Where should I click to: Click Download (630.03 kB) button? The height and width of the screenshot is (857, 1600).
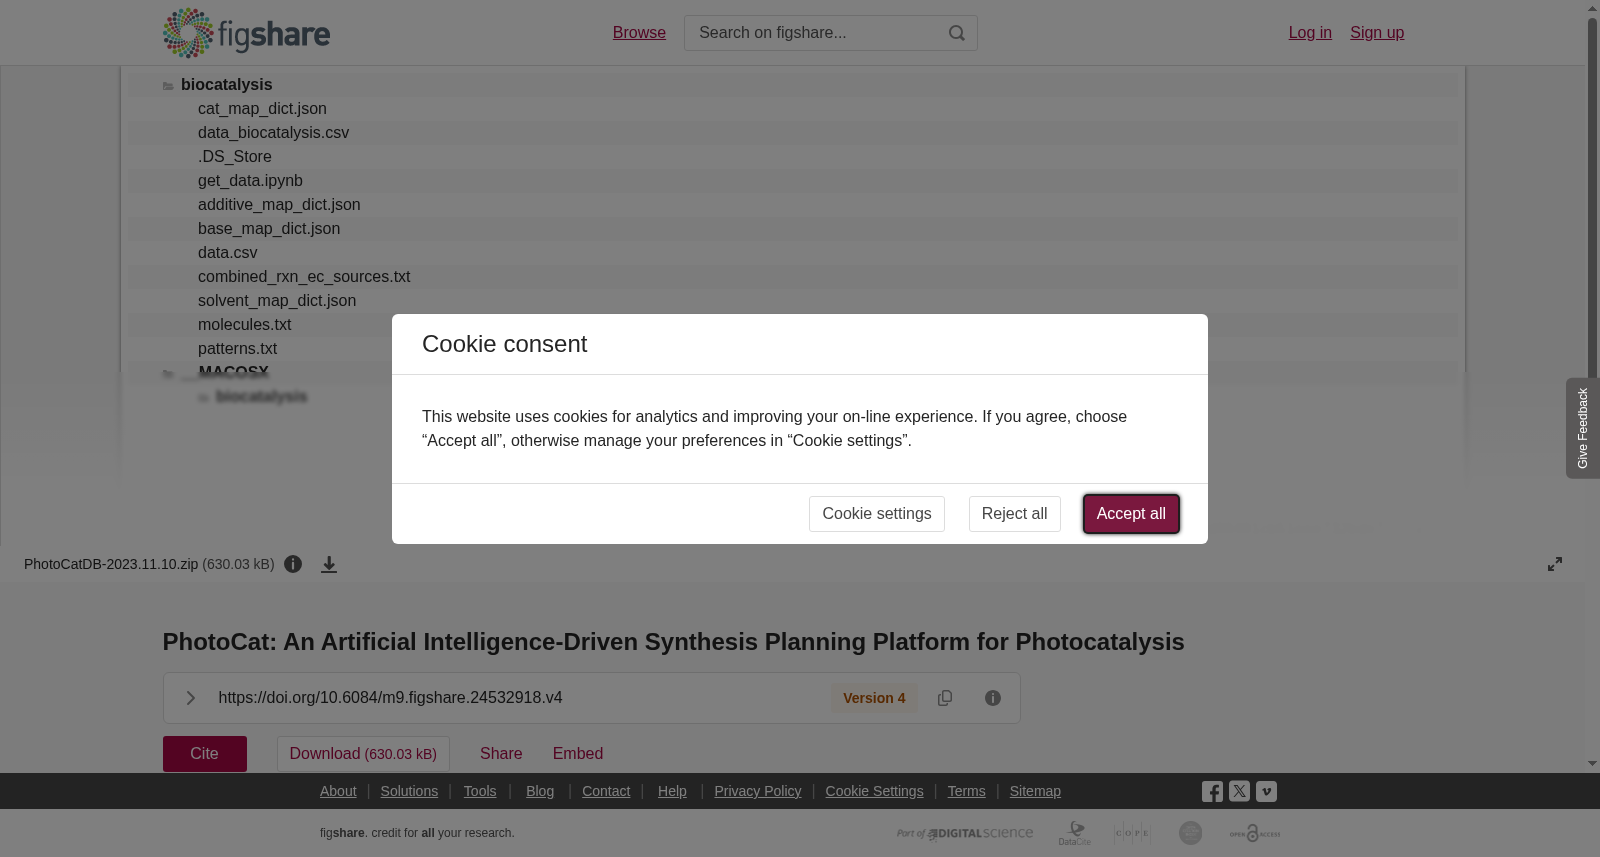point(363,754)
